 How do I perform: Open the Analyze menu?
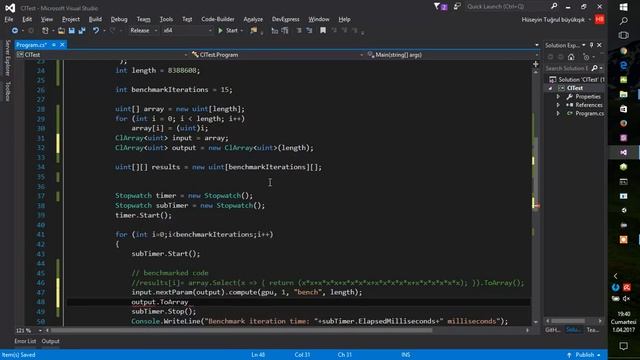point(253,19)
